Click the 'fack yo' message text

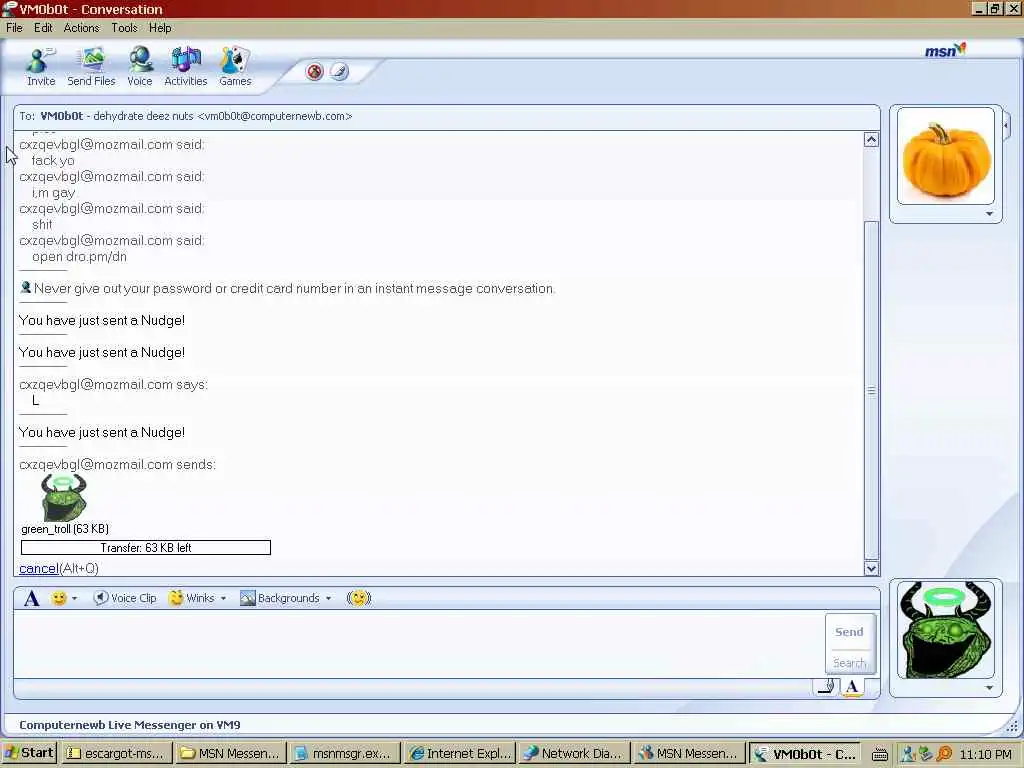pos(53,161)
